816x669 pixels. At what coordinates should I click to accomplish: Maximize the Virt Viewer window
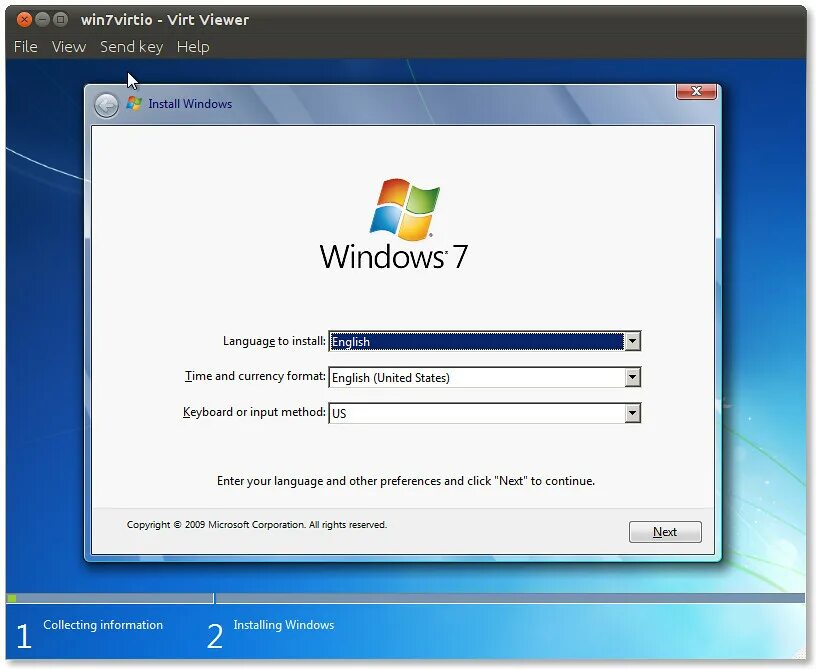tap(60, 20)
